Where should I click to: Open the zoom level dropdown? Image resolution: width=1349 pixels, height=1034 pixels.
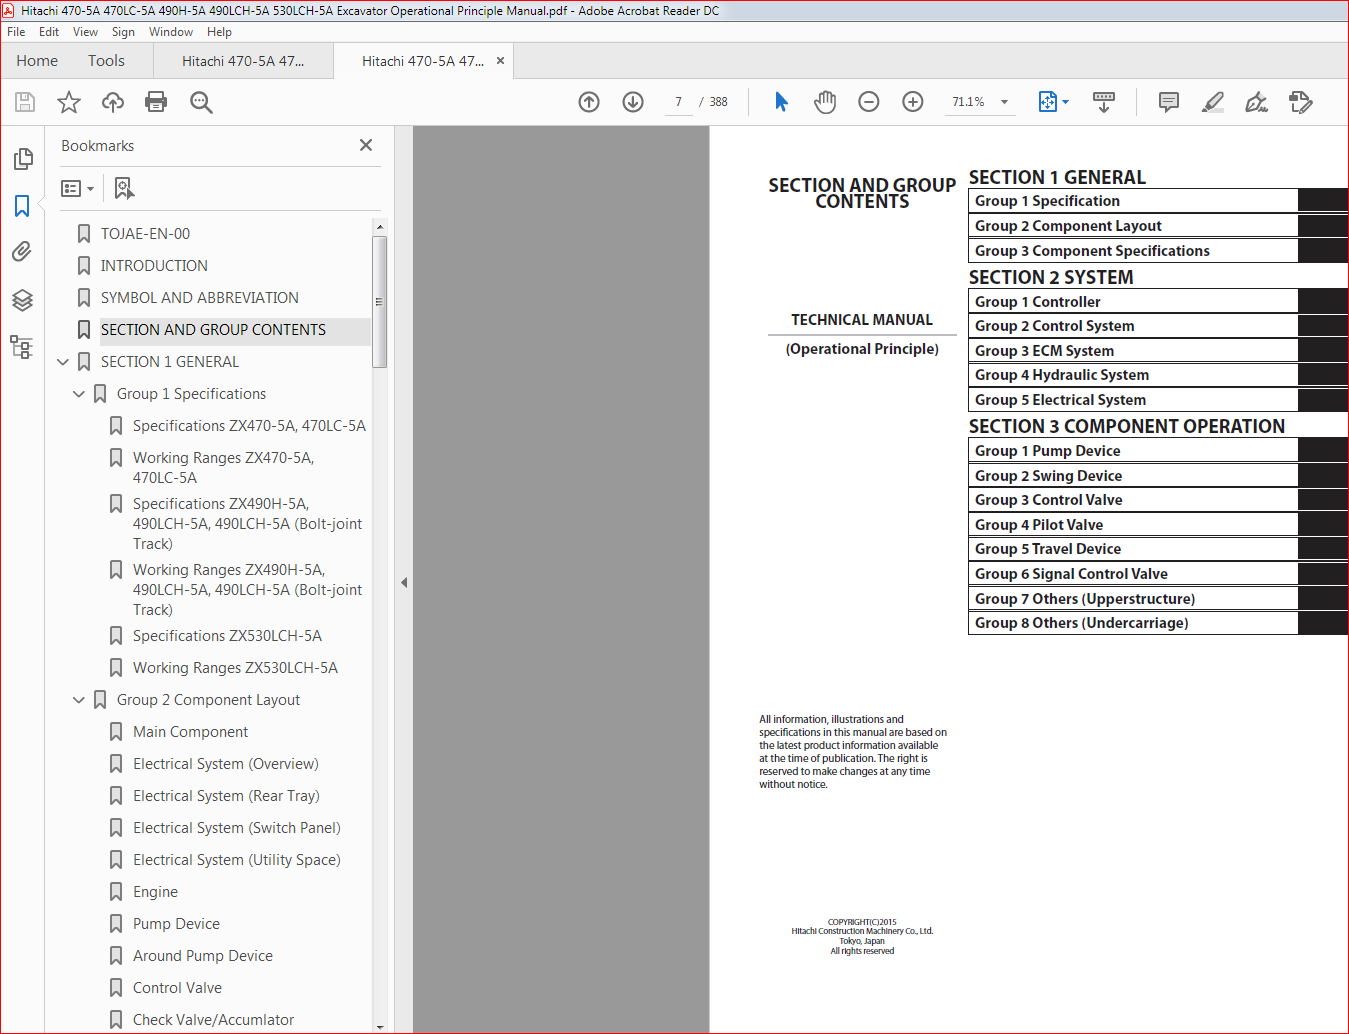1004,102
